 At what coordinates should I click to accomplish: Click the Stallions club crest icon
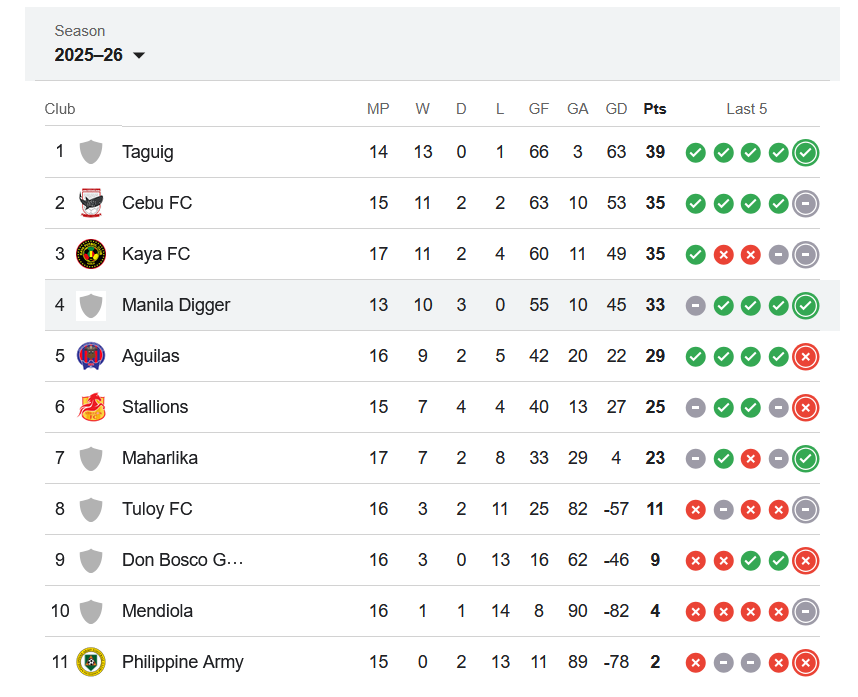(x=91, y=407)
